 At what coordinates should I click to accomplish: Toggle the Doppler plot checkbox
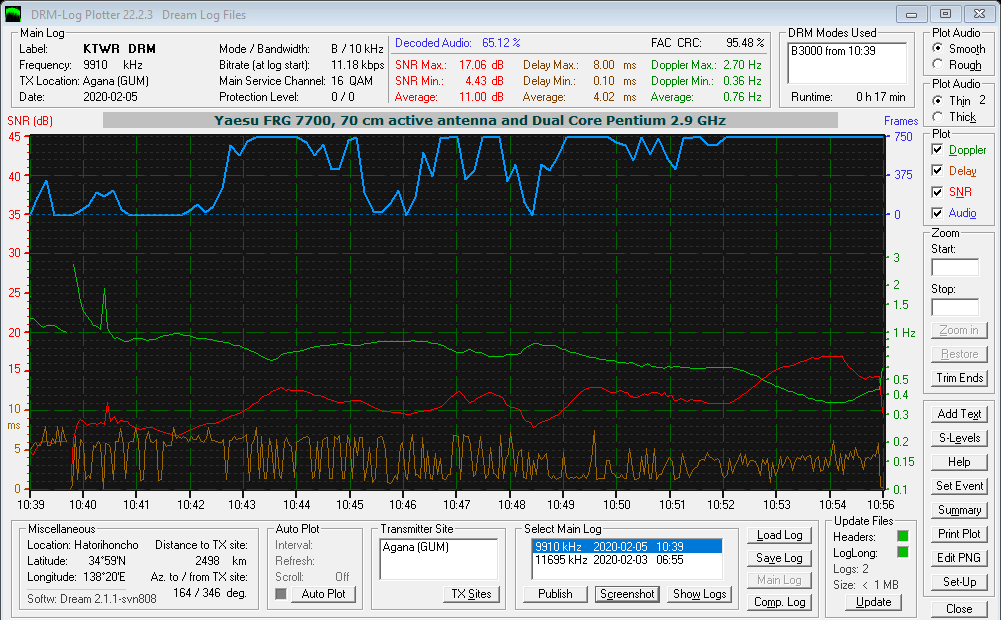pos(937,149)
